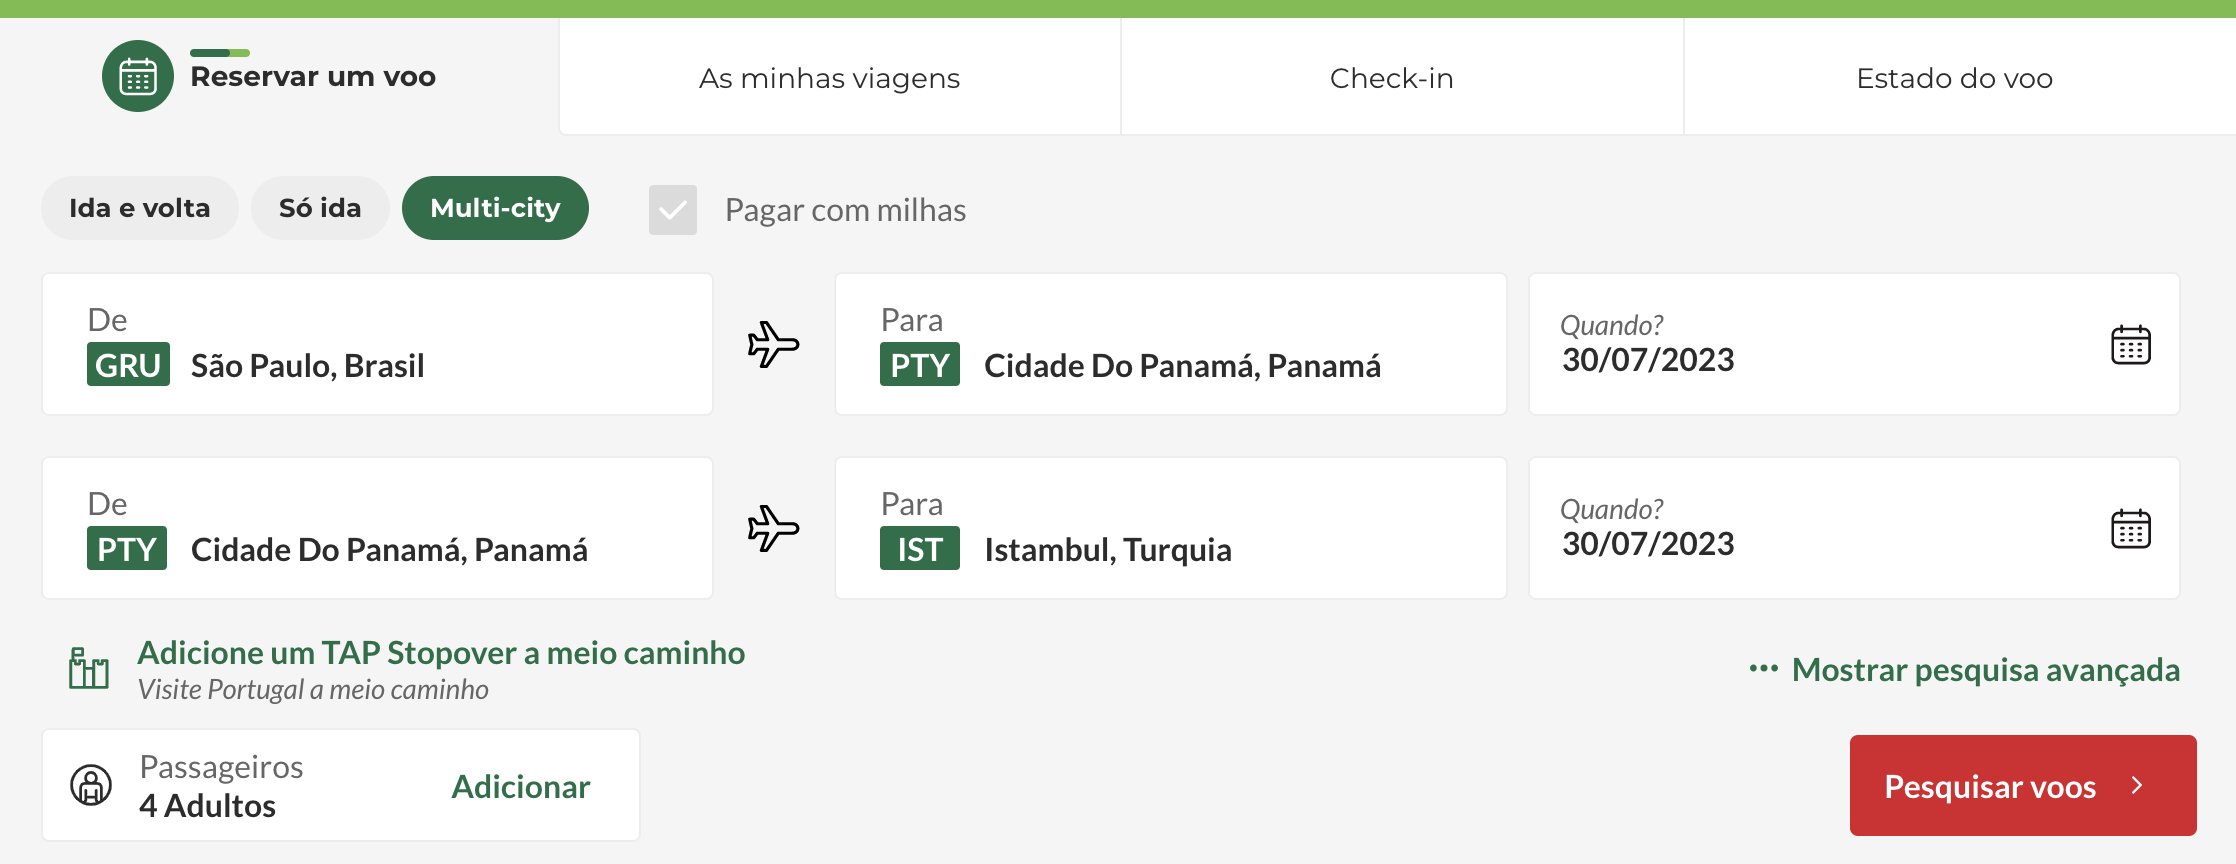Toggle the Pagar com milhas checkbox
This screenshot has width=2236, height=864.
point(673,210)
